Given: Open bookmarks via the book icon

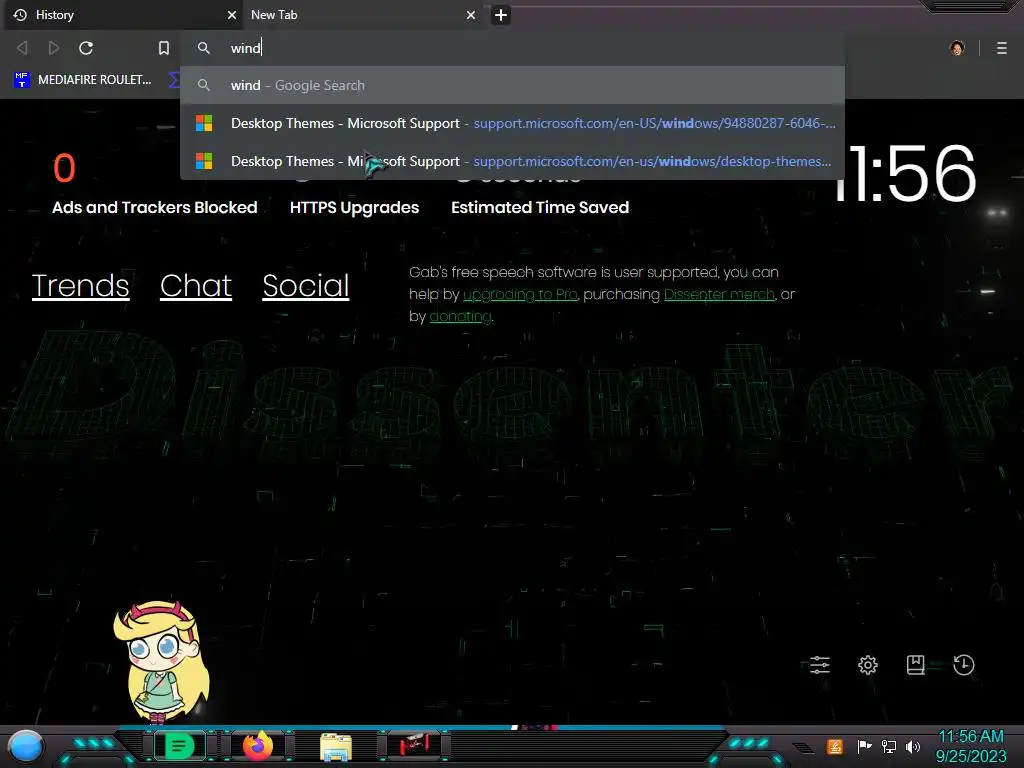Looking at the screenshot, I should point(916,665).
